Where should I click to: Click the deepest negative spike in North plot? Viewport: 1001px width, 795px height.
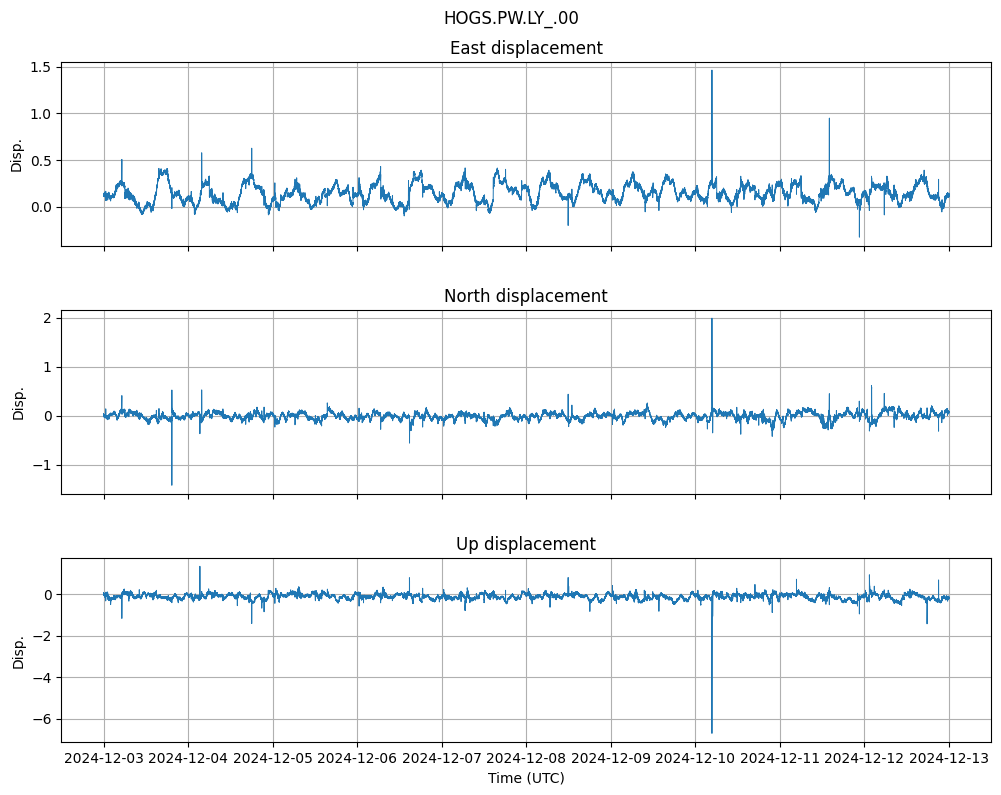pos(172,484)
